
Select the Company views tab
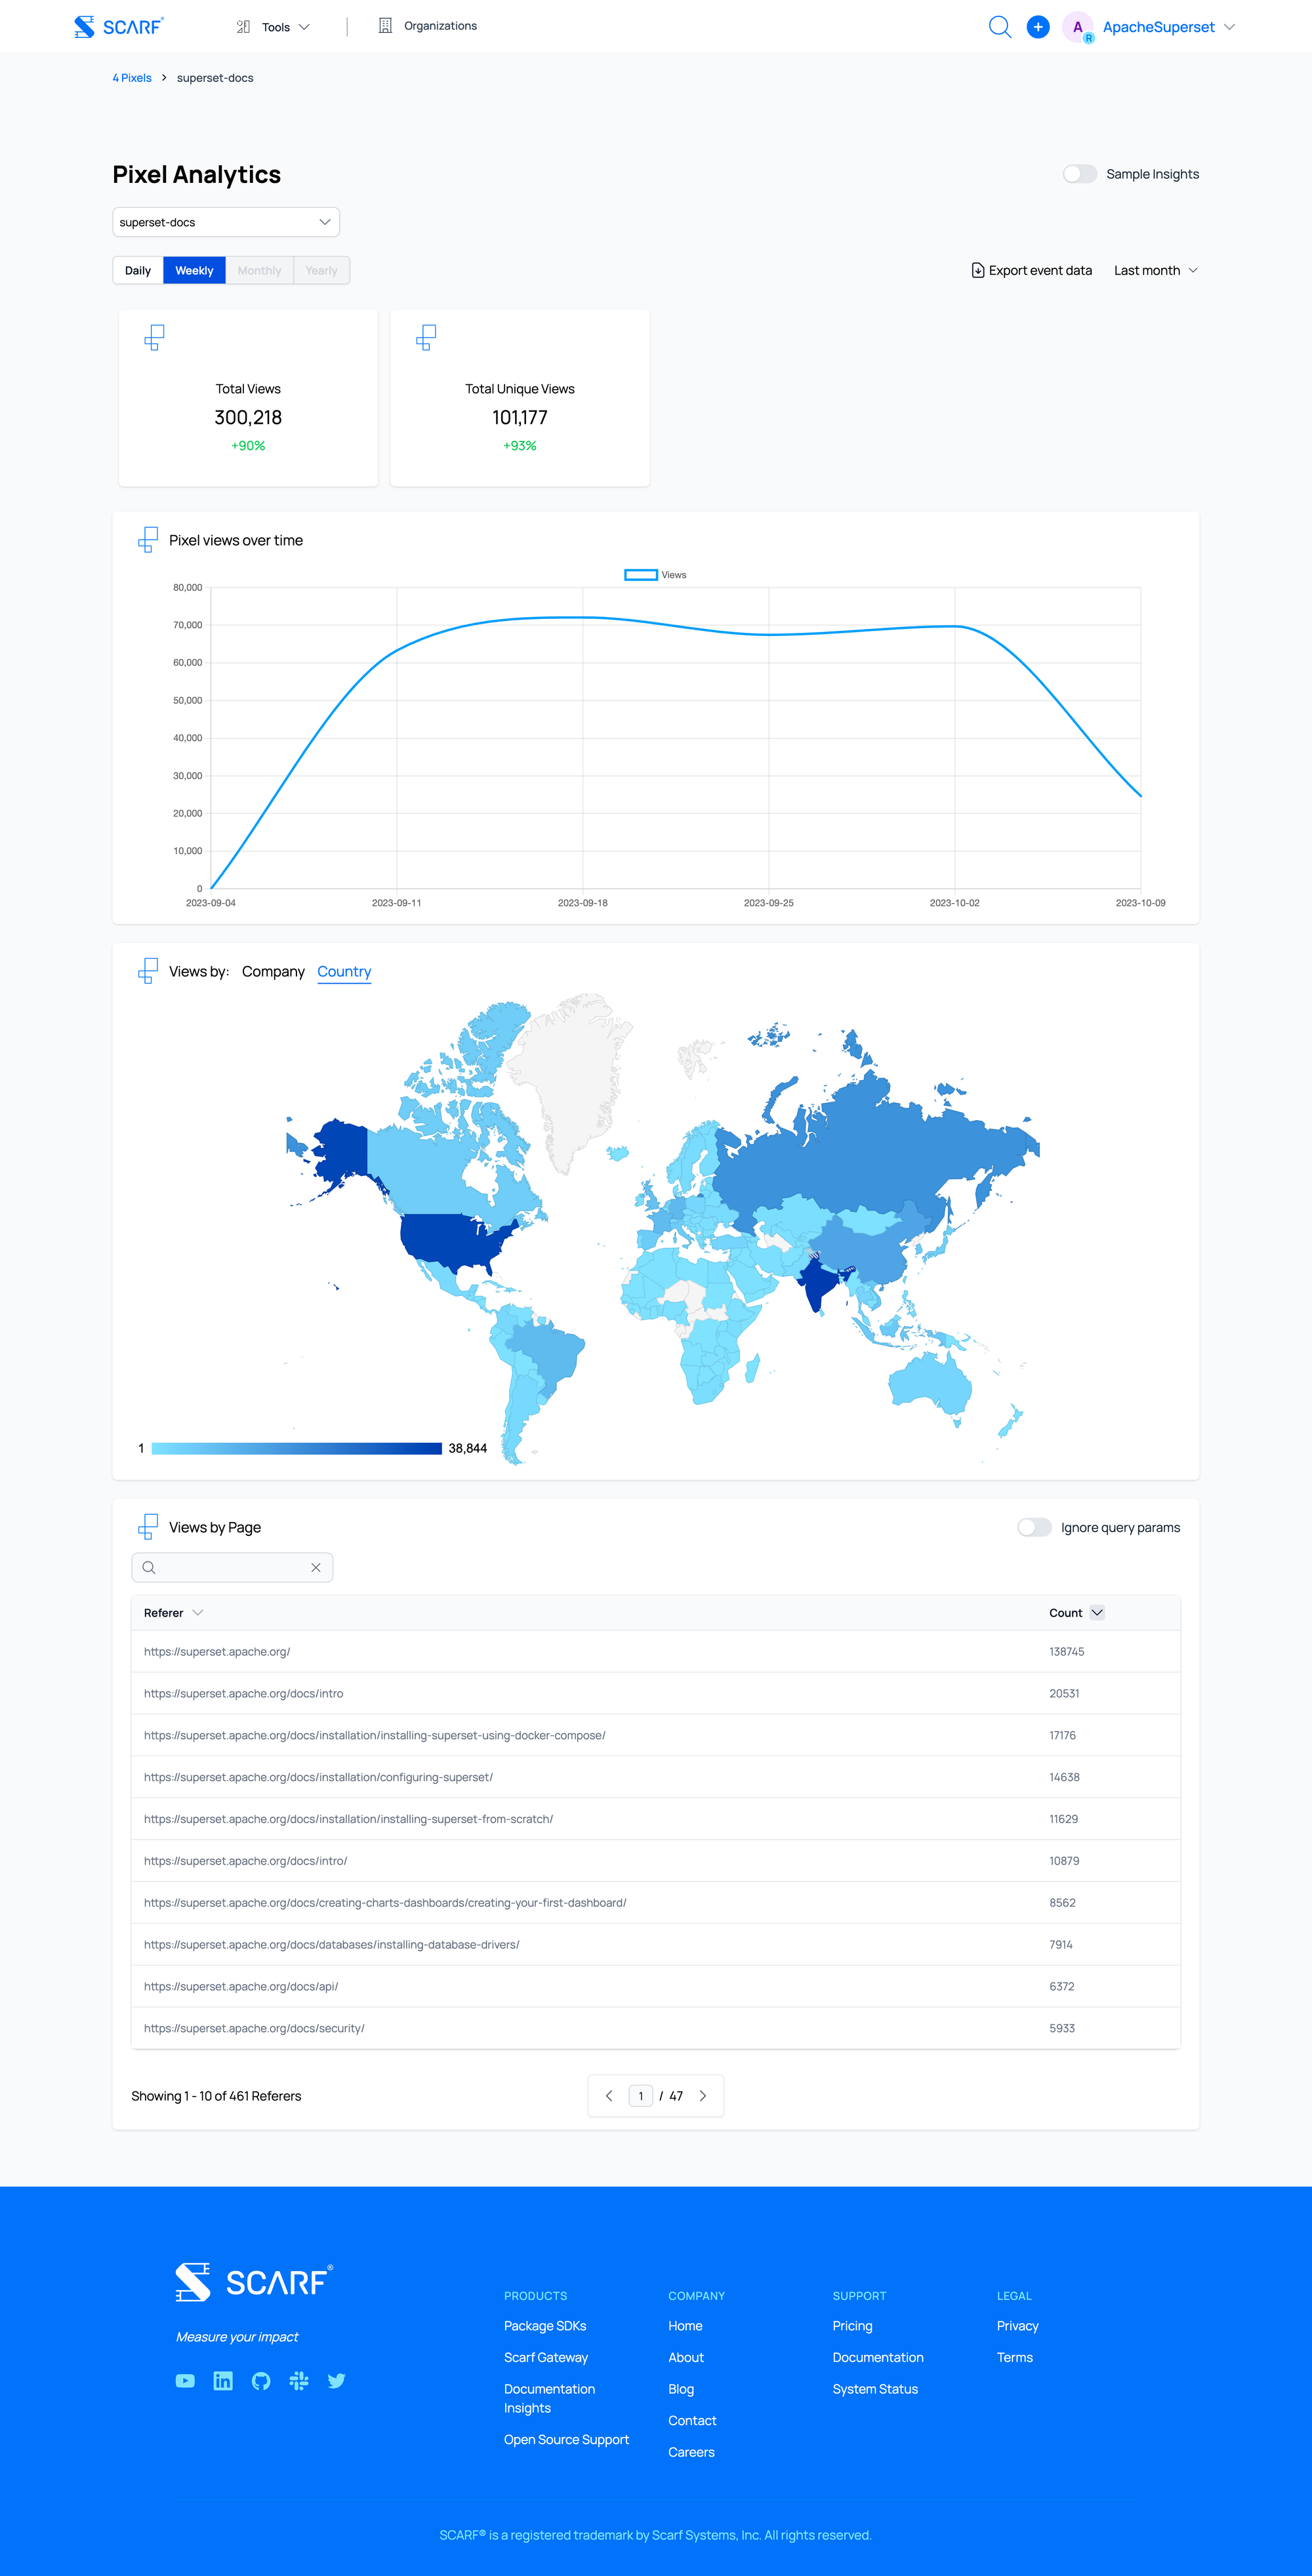(x=273, y=972)
